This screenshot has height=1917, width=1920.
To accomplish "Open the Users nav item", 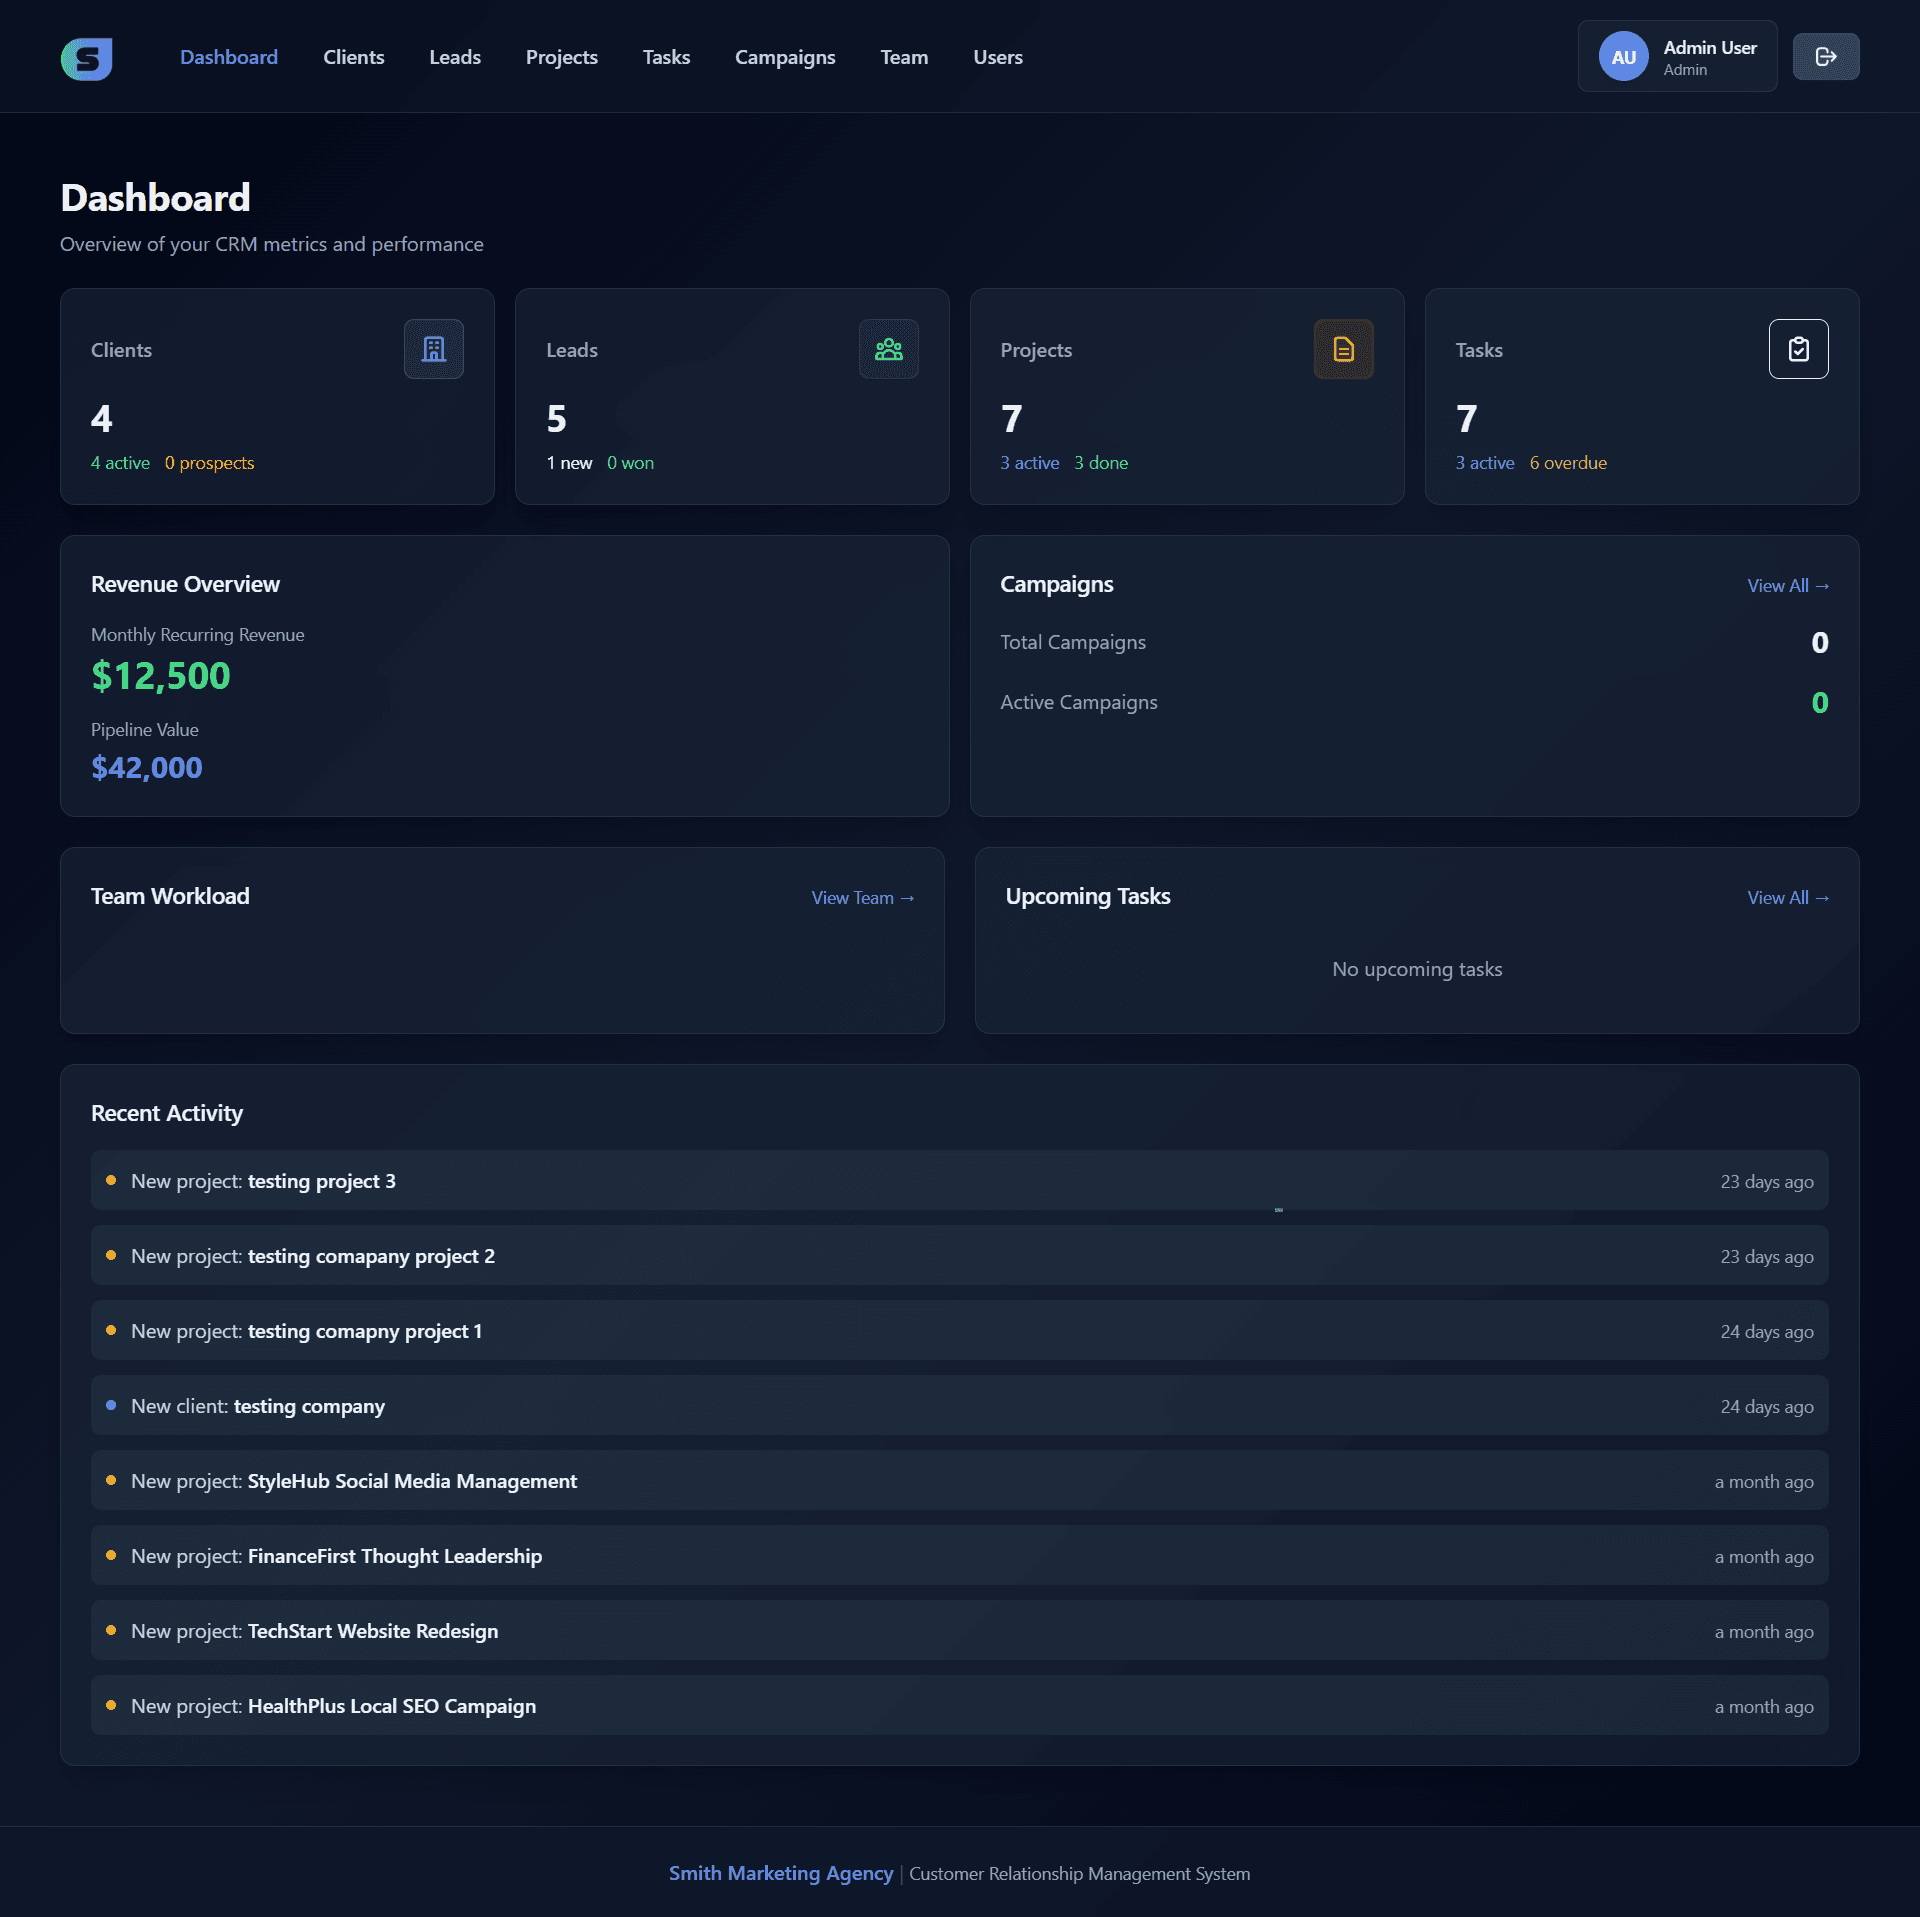I will 998,57.
